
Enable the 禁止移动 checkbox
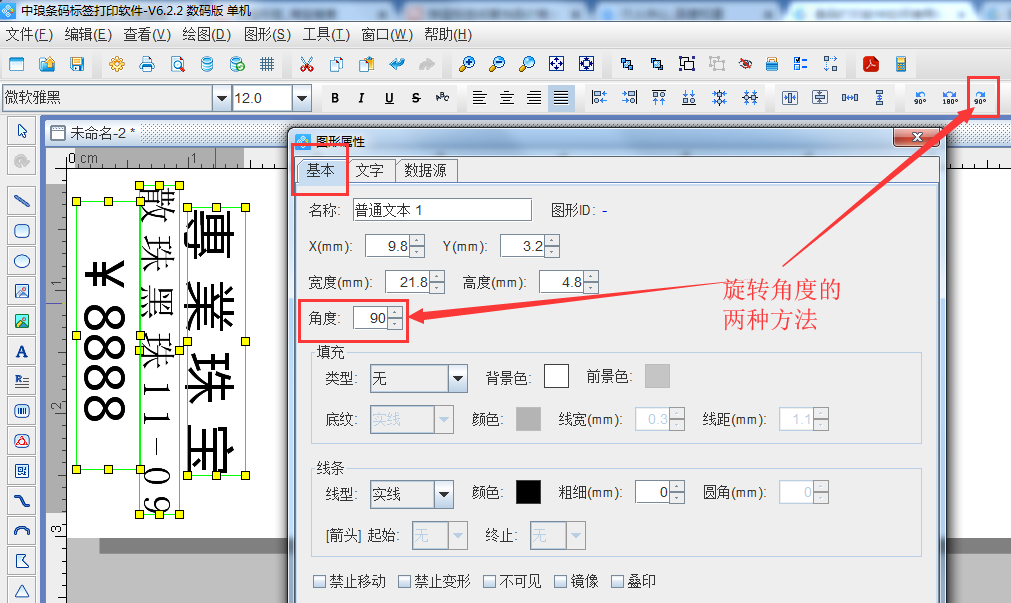[x=320, y=581]
